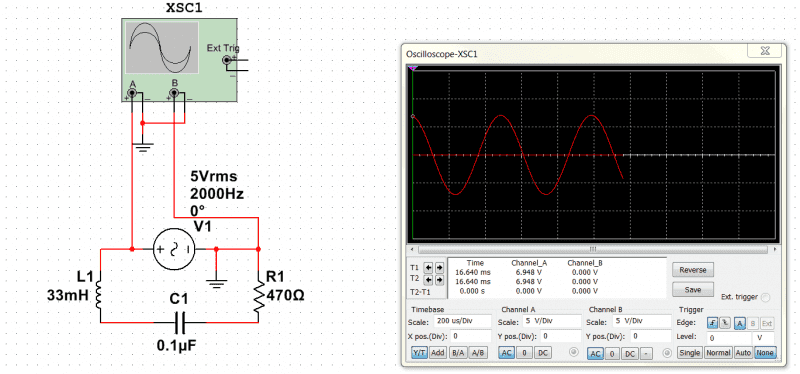Click trigger Level value field
Image resolution: width=800 pixels, height=374 pixels.
[729, 338]
